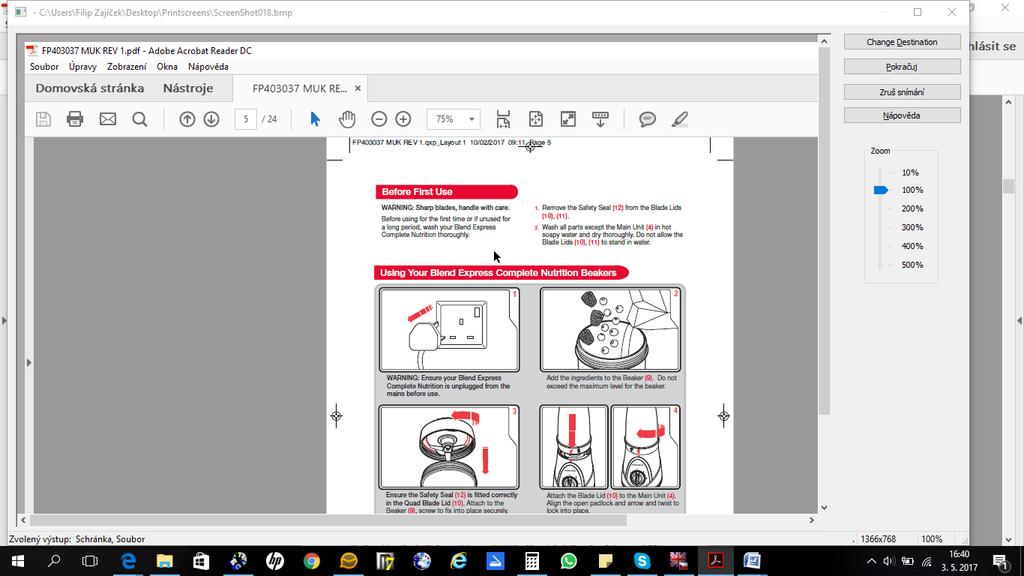Launch Google Chrome from taskbar

312,561
